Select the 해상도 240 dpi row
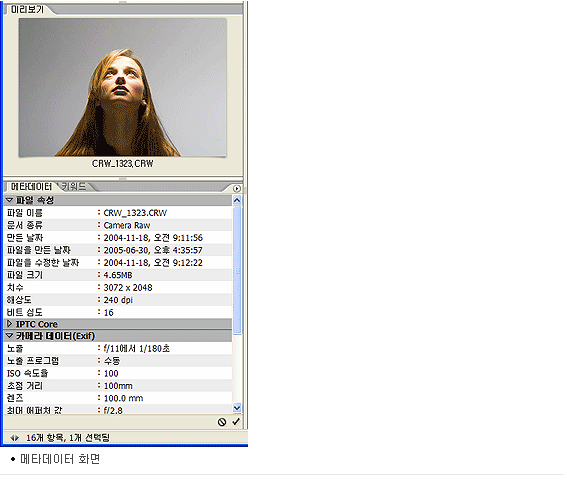 [x=118, y=300]
